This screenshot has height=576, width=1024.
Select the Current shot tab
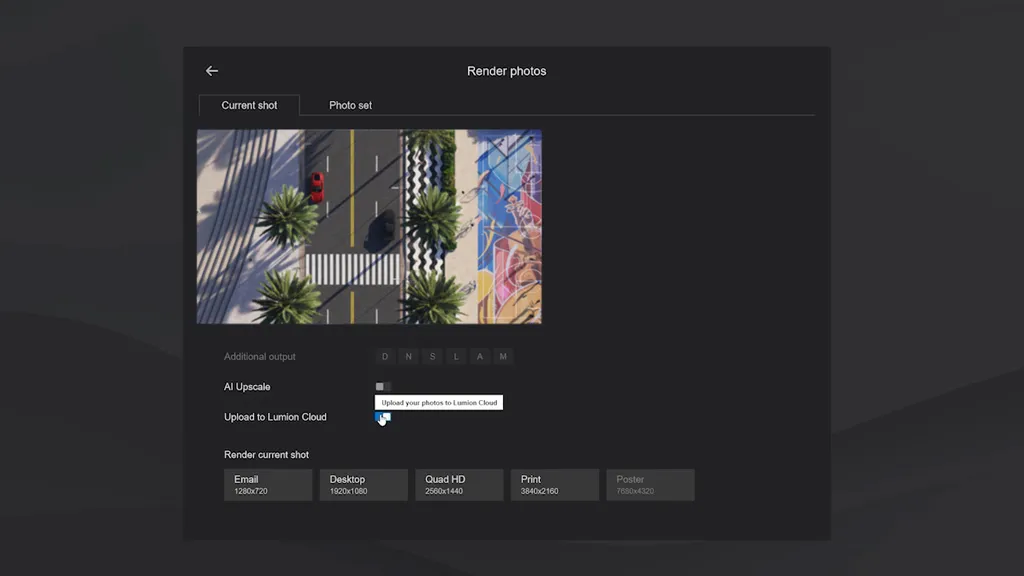tap(249, 105)
